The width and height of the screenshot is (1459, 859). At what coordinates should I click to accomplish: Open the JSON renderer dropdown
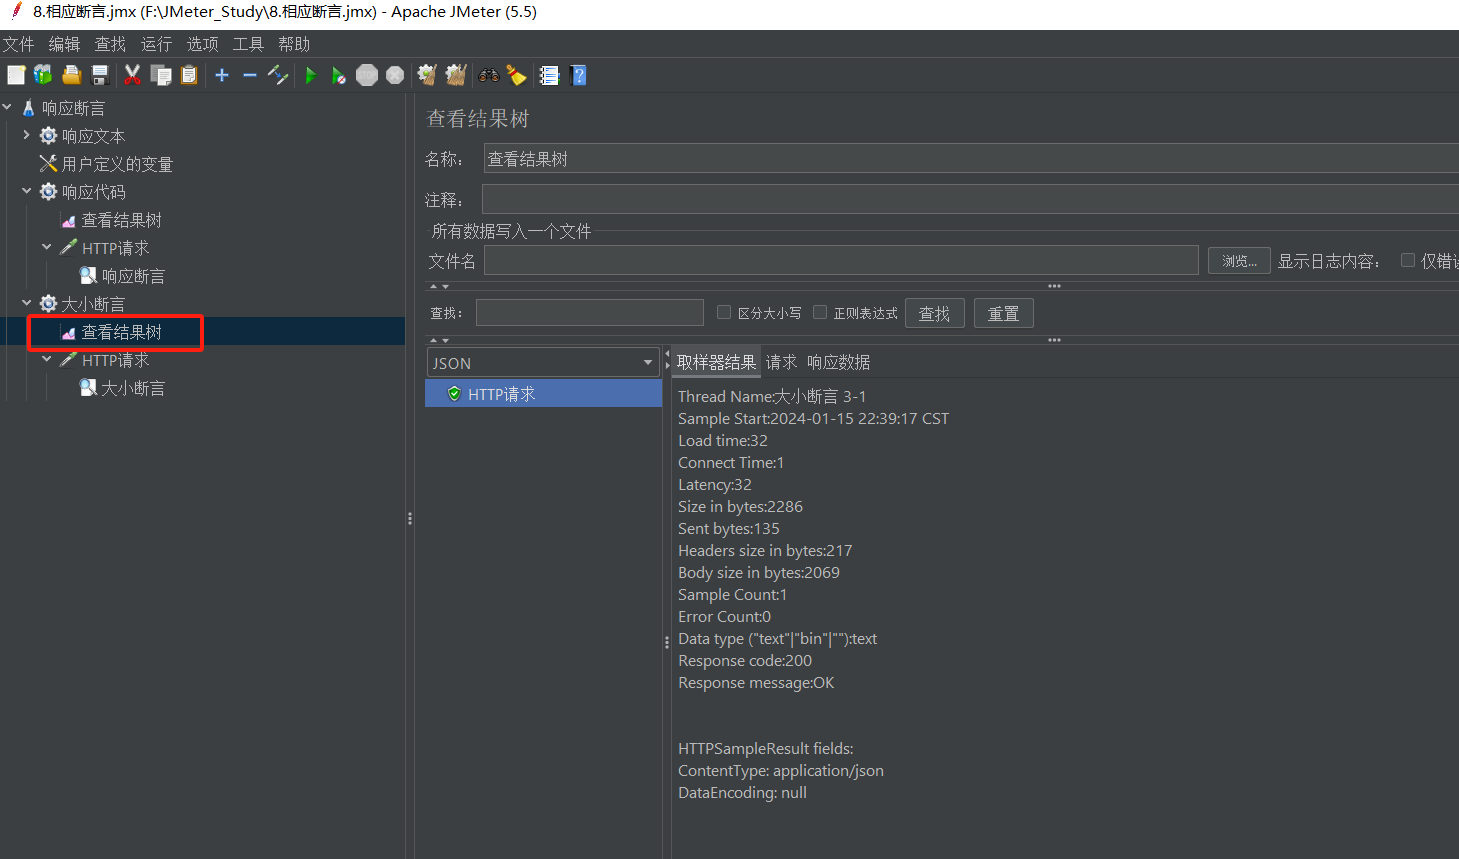click(x=543, y=362)
